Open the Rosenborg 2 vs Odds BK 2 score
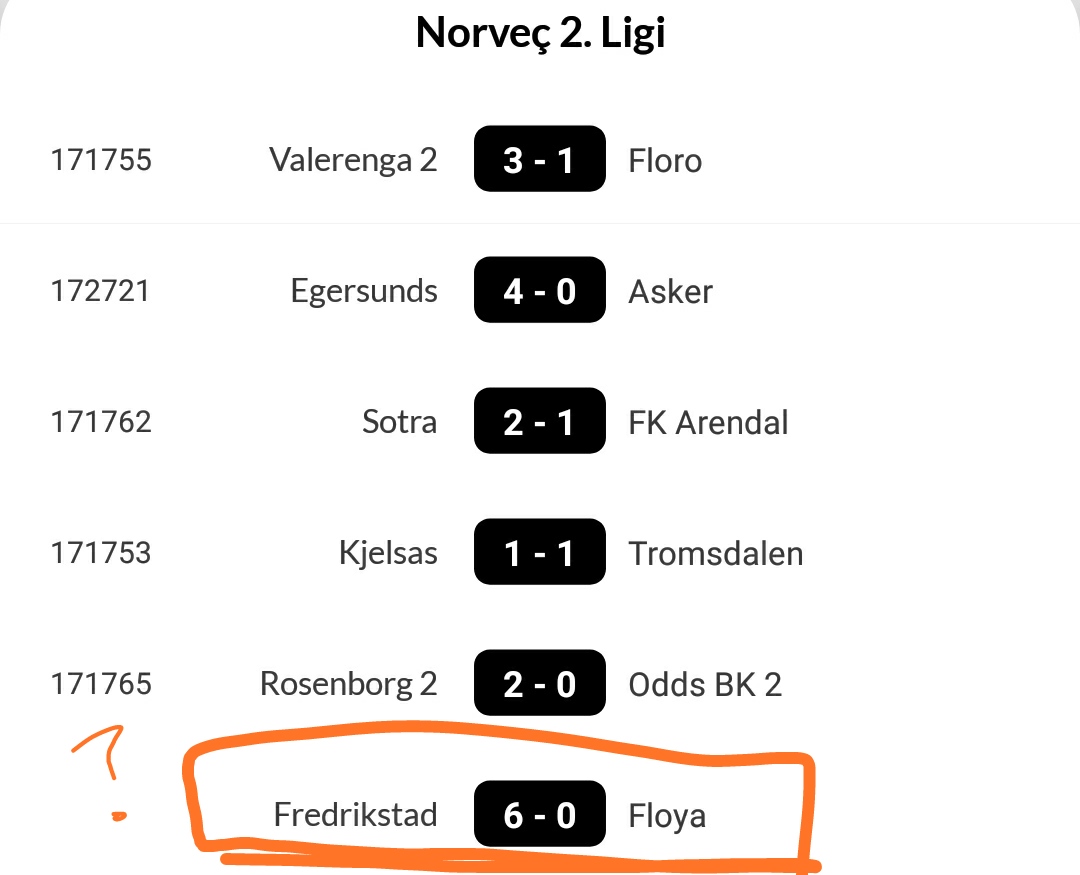Image resolution: width=1080 pixels, height=875 pixels. (x=539, y=682)
